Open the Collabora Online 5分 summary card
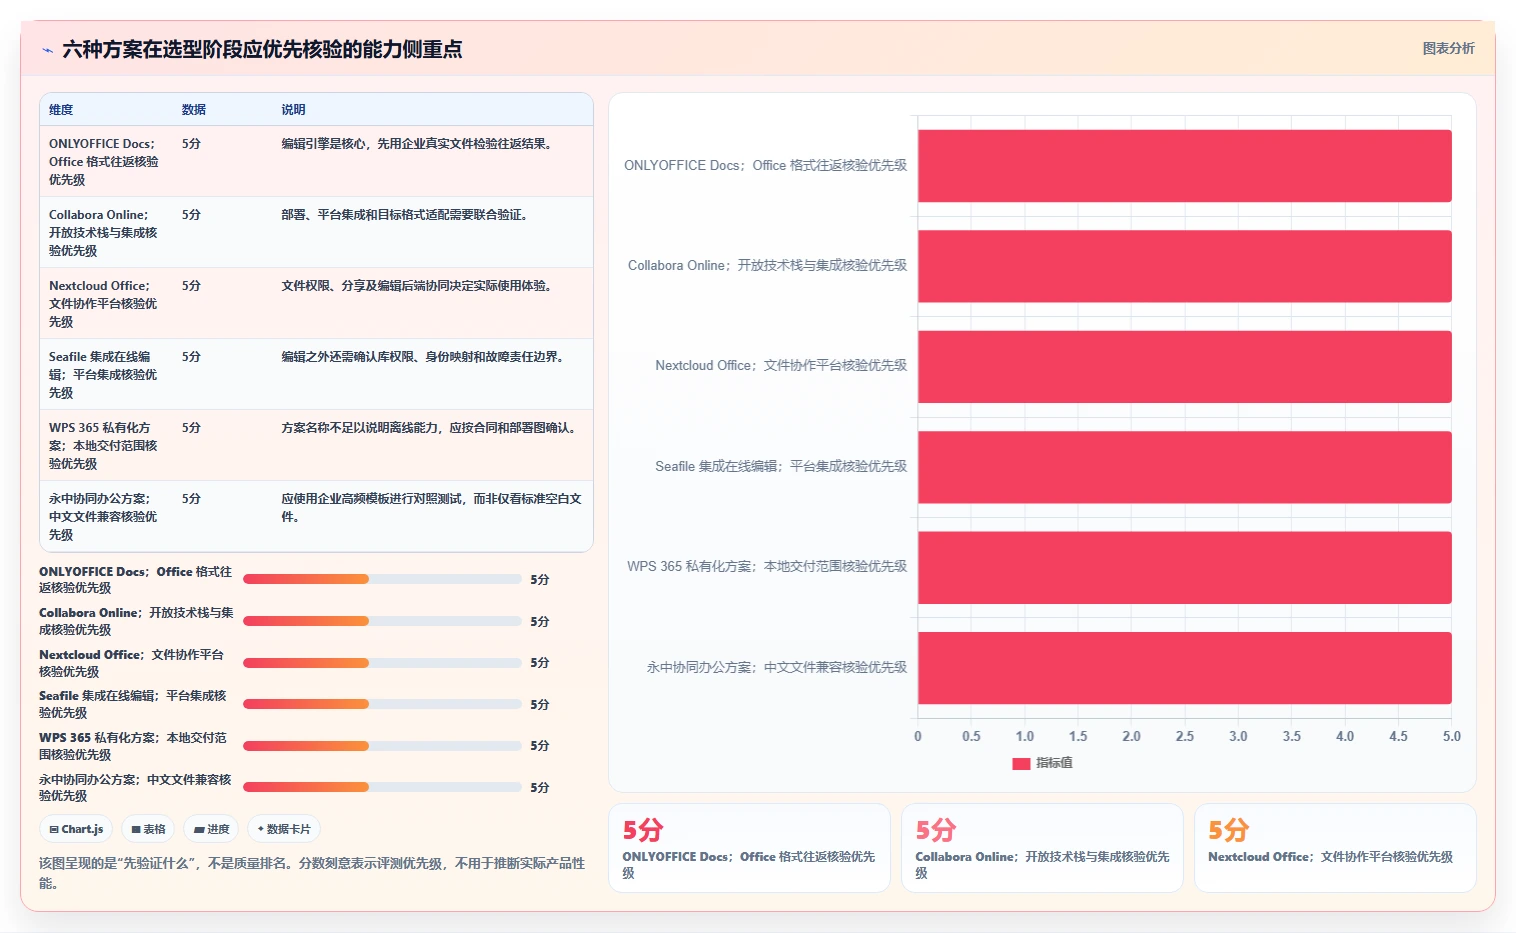 pos(1042,848)
